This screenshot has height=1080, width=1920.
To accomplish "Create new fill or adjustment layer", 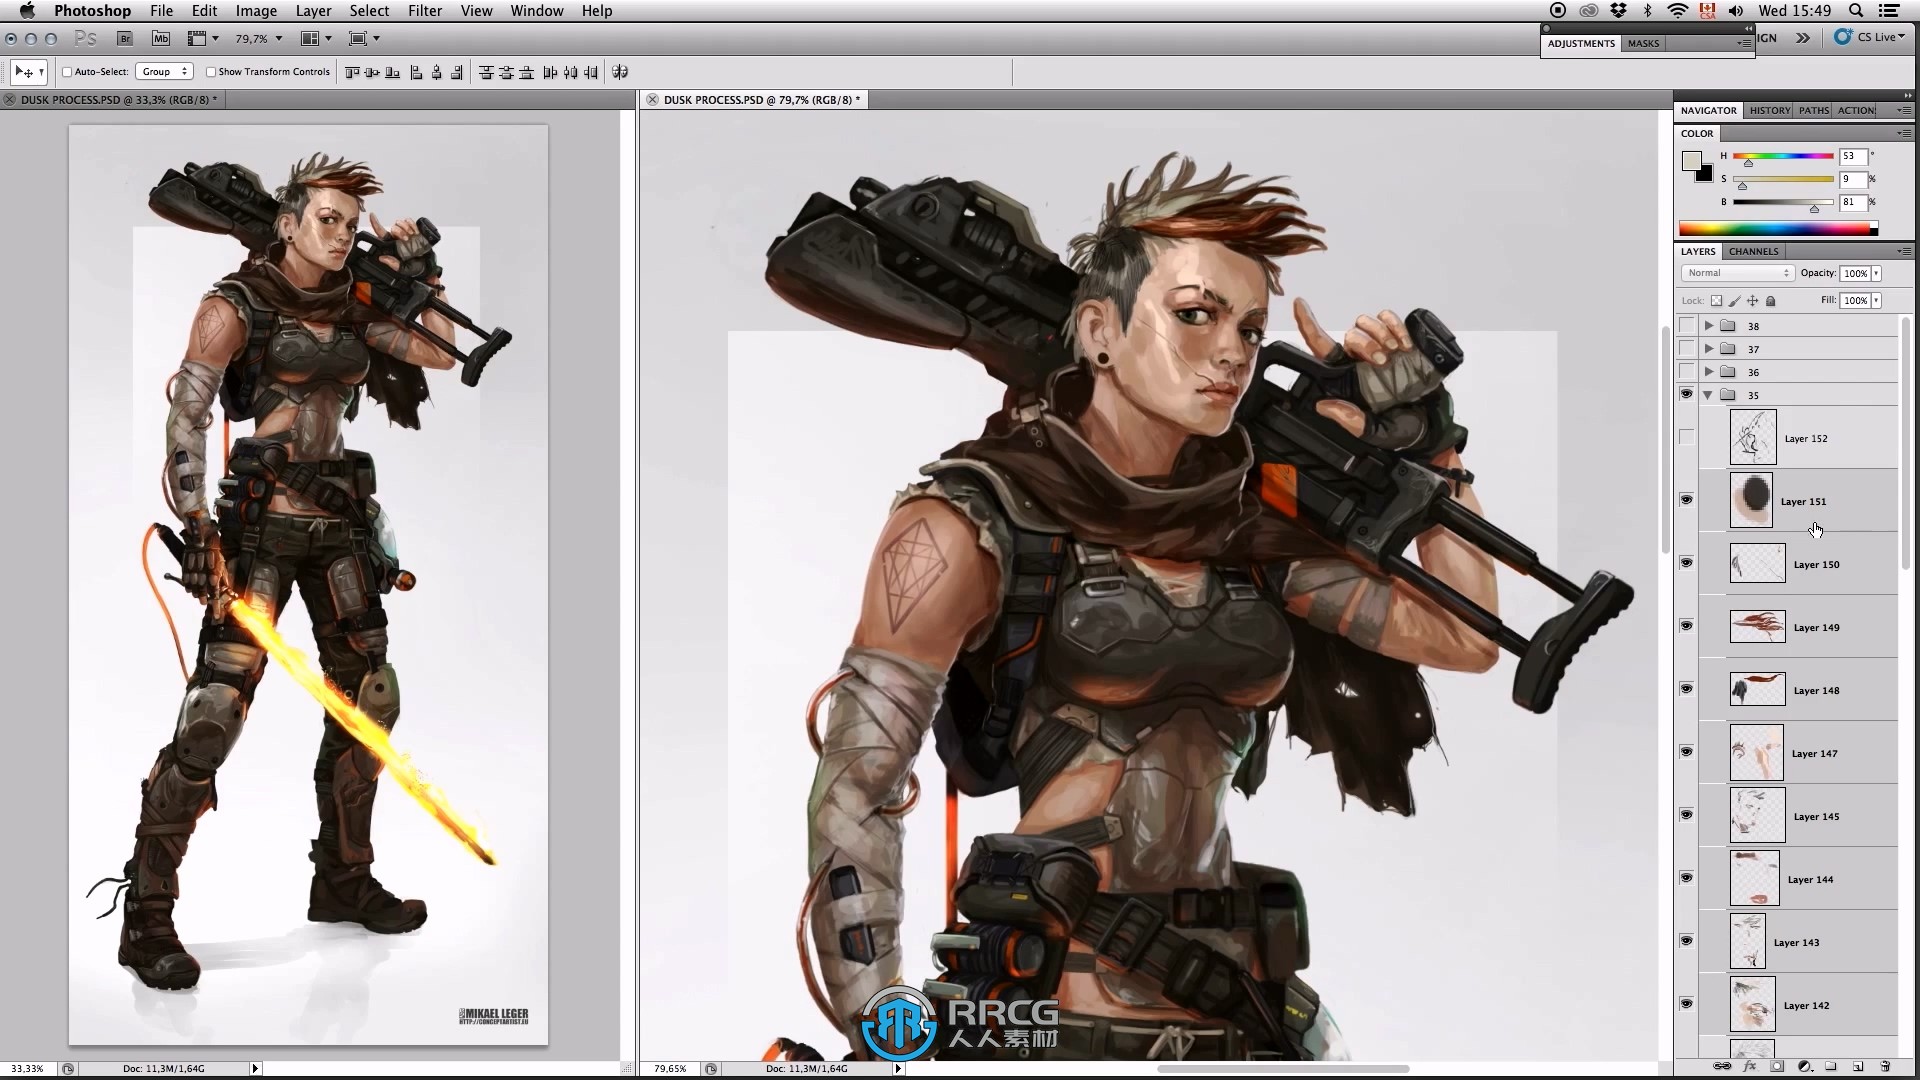I will [x=1805, y=1067].
